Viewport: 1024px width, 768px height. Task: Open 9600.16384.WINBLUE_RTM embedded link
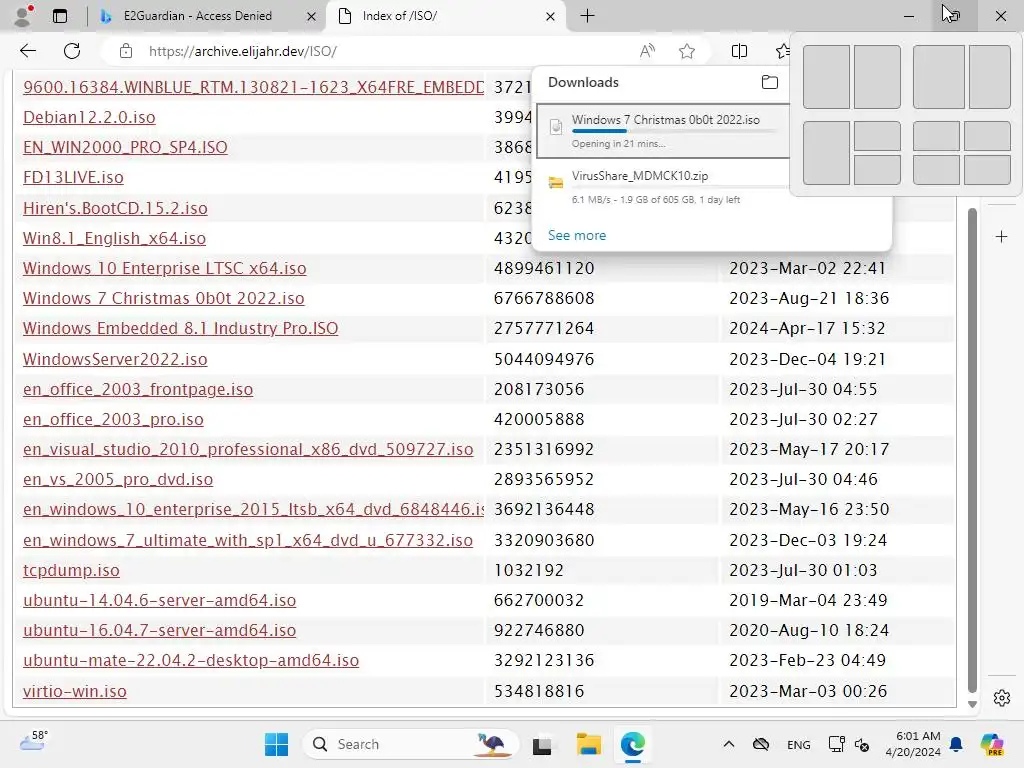click(x=253, y=87)
